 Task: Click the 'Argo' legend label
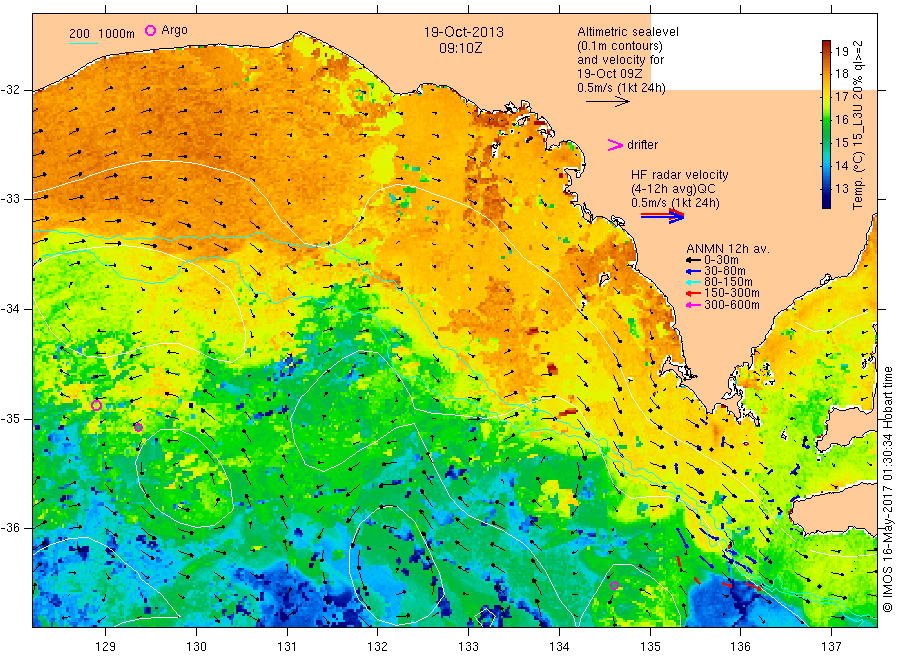pos(174,30)
